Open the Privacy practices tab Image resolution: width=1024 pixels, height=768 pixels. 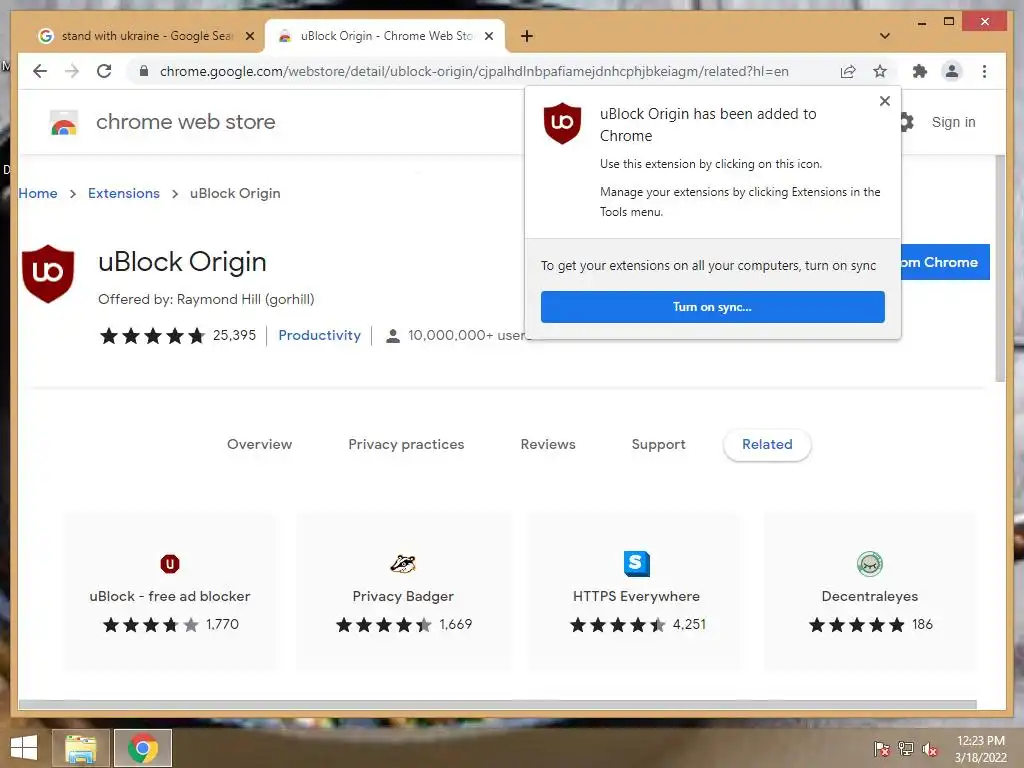[x=406, y=444]
